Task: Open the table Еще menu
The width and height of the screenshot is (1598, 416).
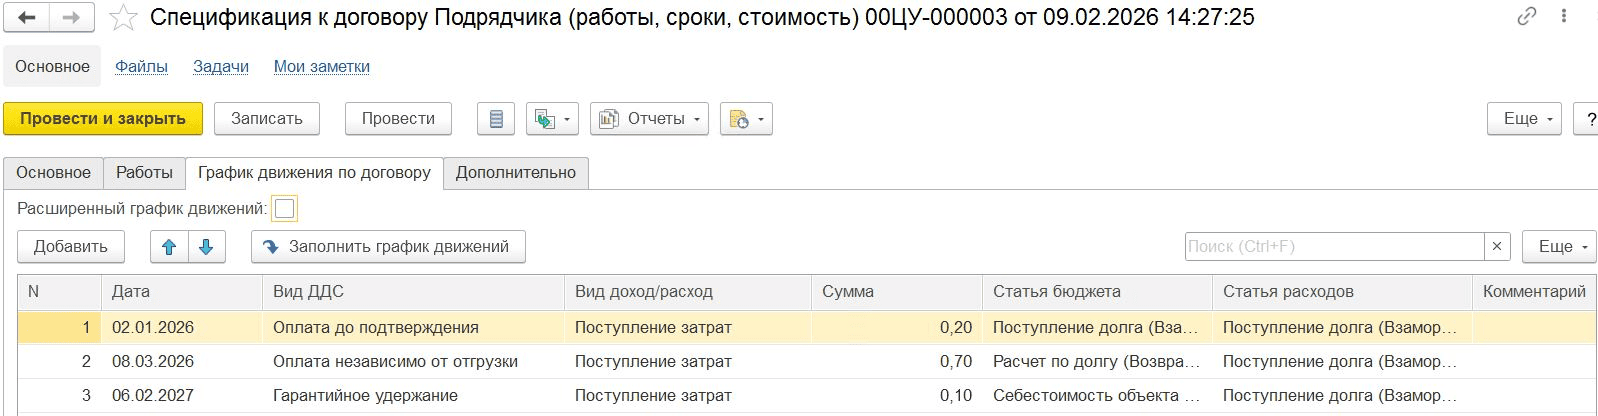Action: click(x=1558, y=247)
